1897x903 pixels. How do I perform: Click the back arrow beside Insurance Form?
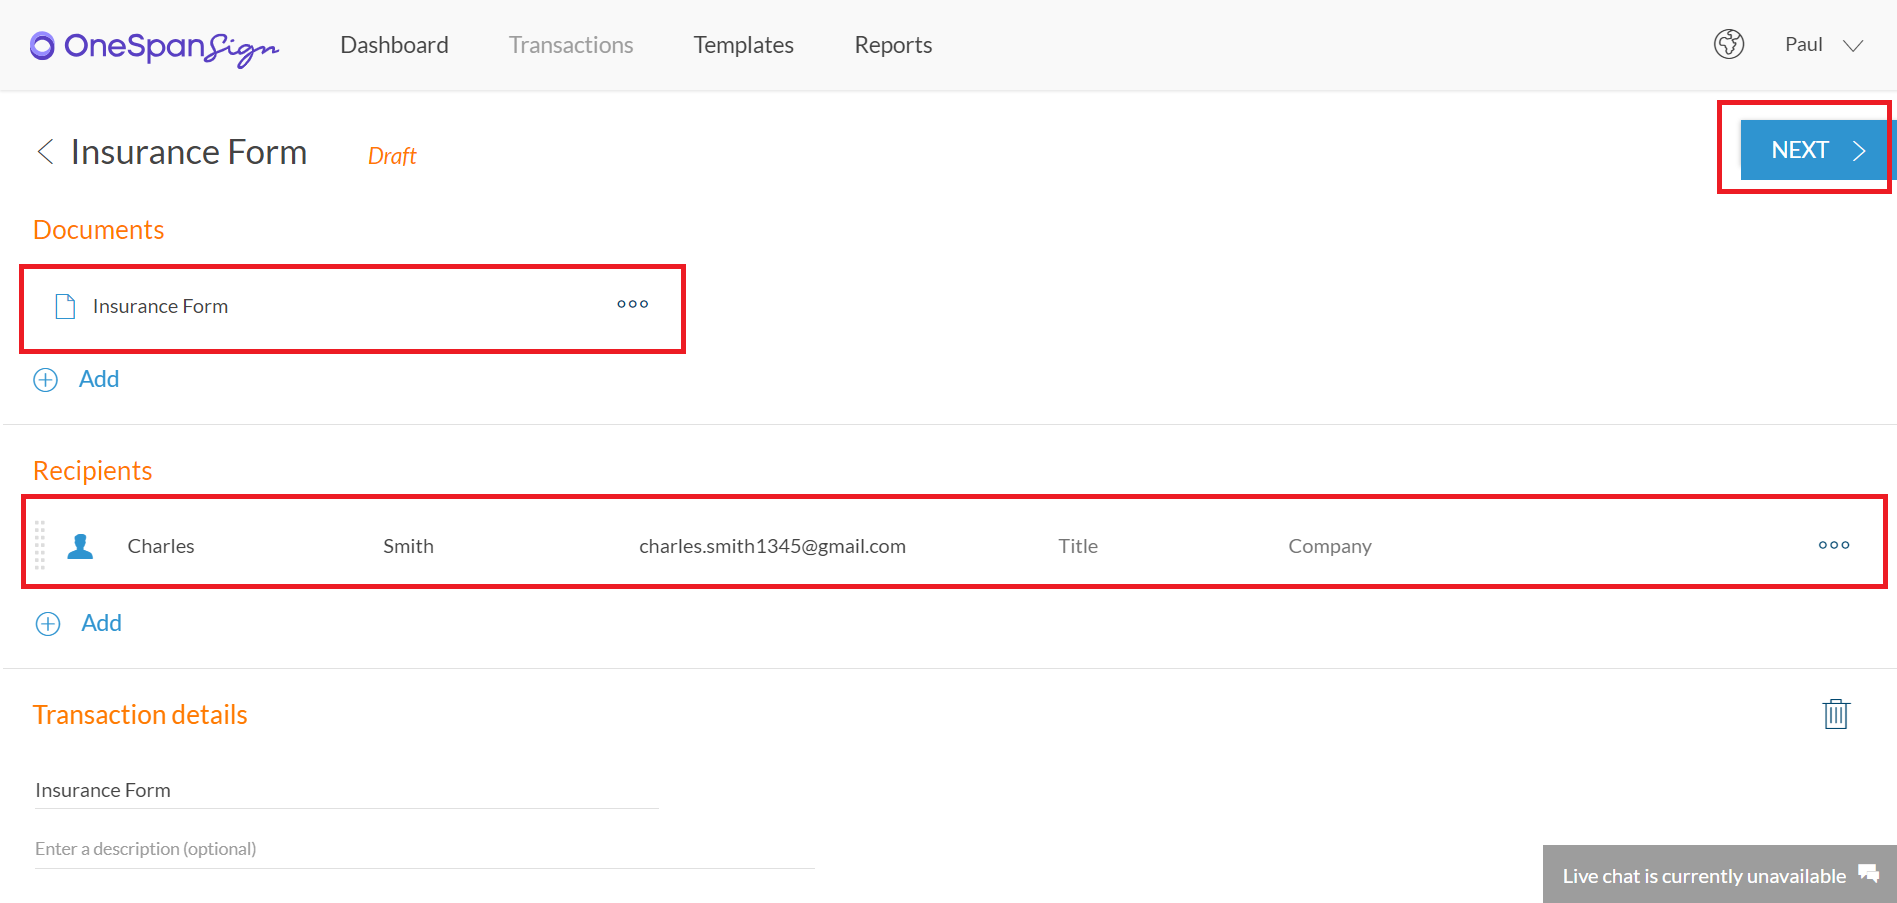(x=44, y=151)
